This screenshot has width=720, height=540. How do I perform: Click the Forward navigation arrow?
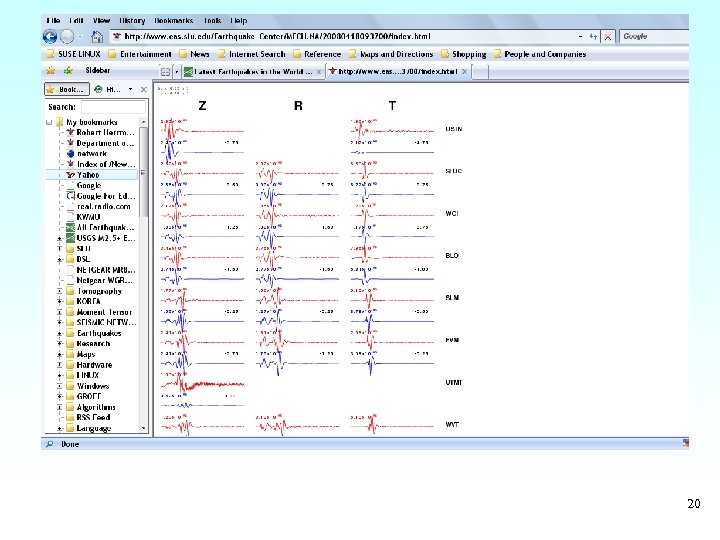click(x=66, y=37)
